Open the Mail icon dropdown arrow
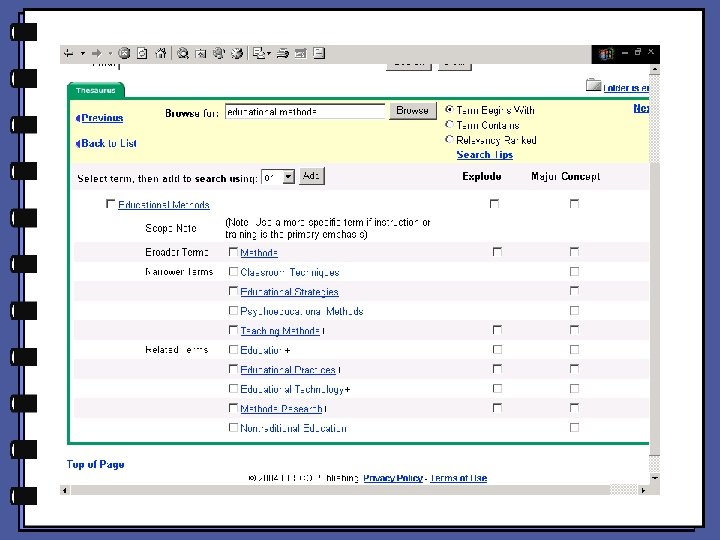Screen dimensions: 720x540 click(x=269, y=53)
